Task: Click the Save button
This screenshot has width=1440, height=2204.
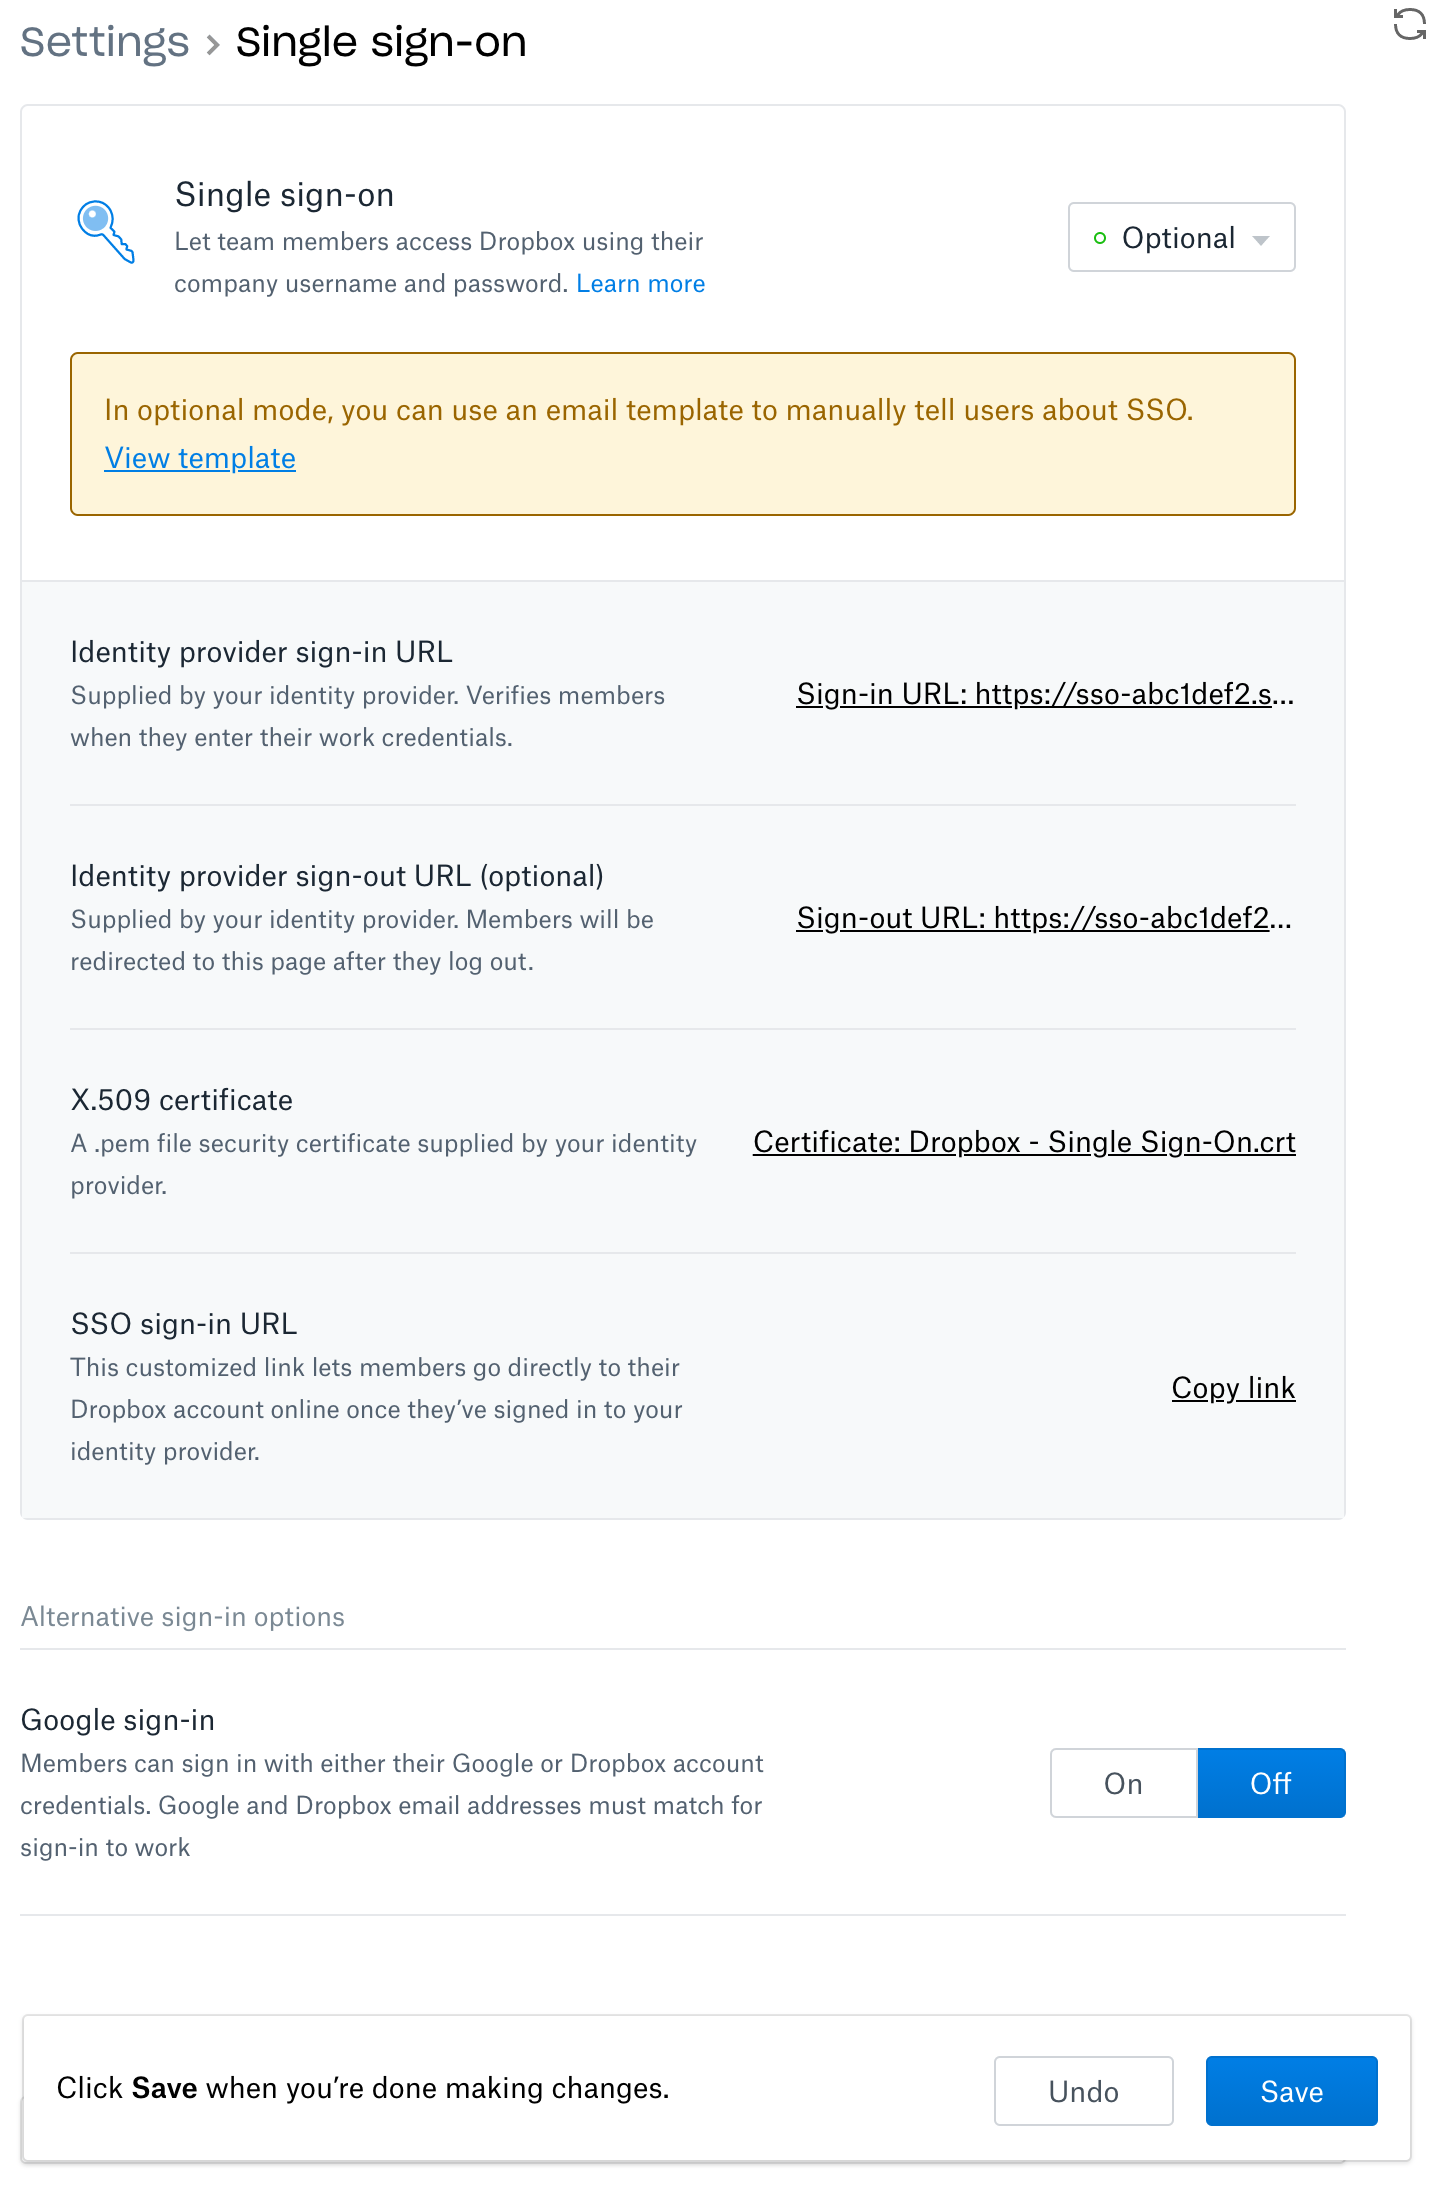Action: (x=1291, y=2090)
